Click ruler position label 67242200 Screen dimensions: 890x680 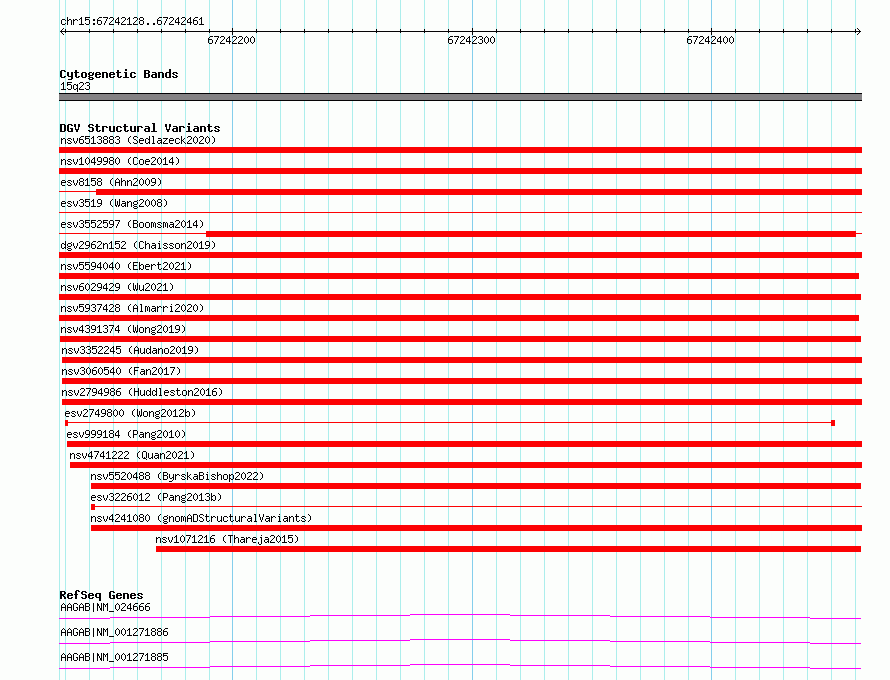coord(231,40)
